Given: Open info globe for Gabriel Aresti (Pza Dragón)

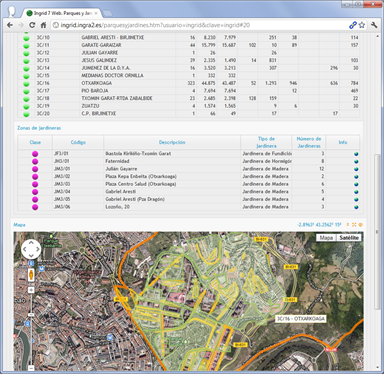Looking at the screenshot, I should (x=356, y=199).
